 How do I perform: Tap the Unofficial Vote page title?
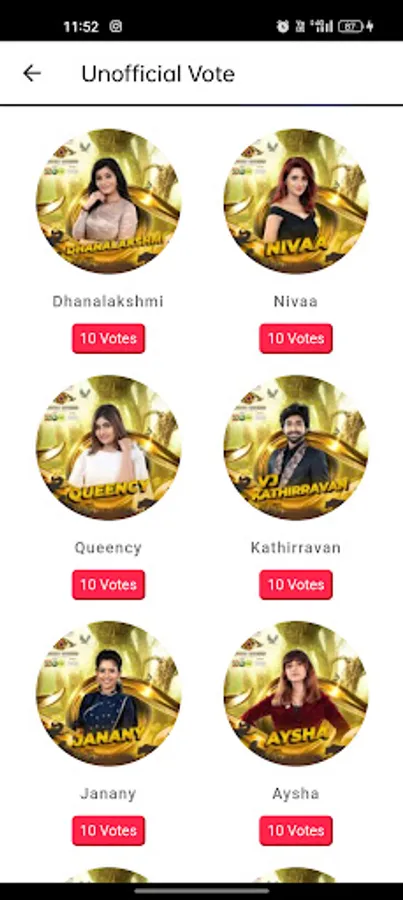[x=158, y=73]
